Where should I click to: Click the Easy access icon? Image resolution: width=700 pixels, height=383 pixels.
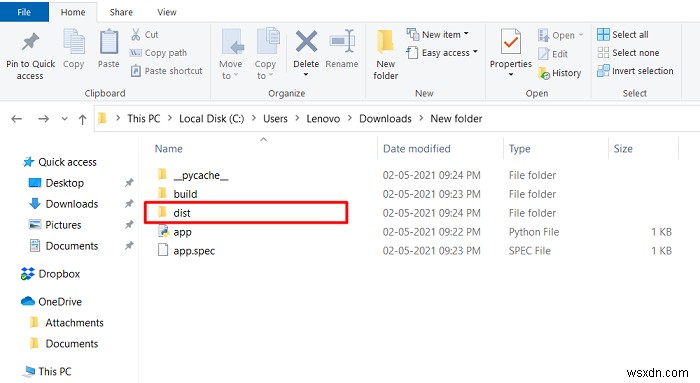click(x=412, y=52)
